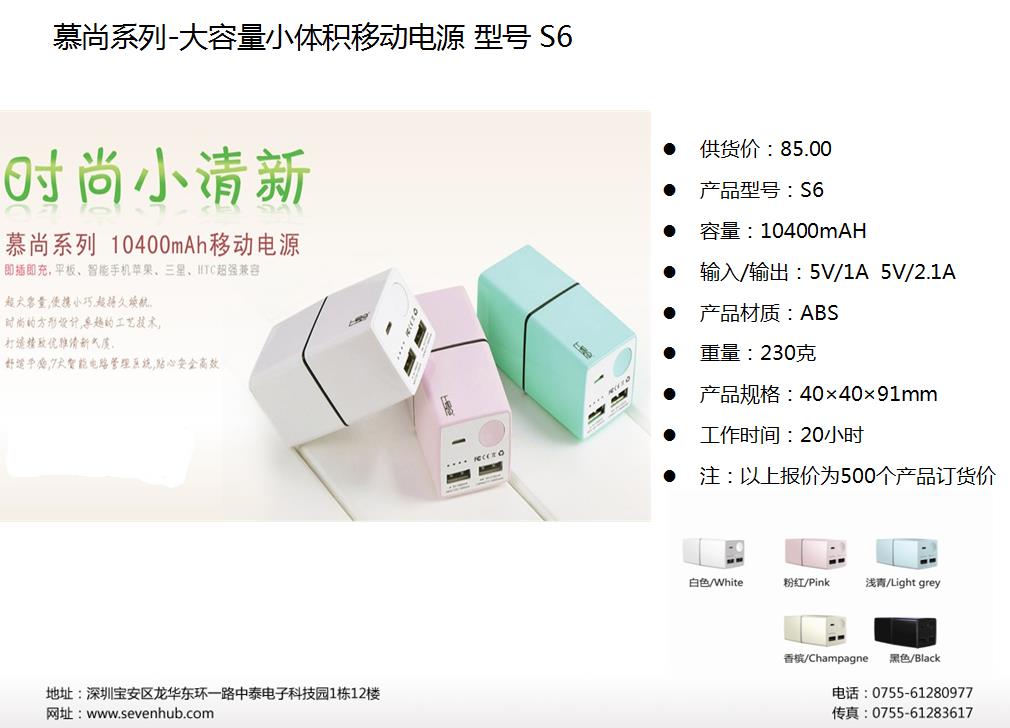Choose the Champagne color variant thumbnail
The width and height of the screenshot is (1010, 728).
click(815, 630)
